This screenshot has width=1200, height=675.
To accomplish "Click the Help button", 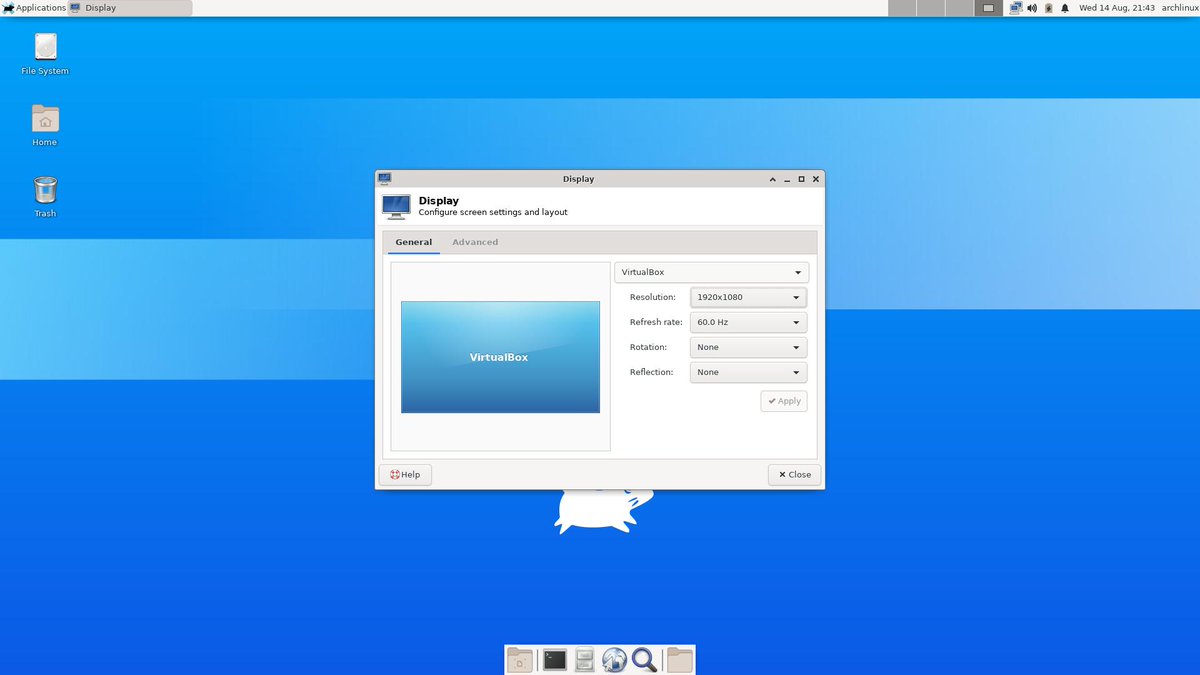I will tap(405, 474).
